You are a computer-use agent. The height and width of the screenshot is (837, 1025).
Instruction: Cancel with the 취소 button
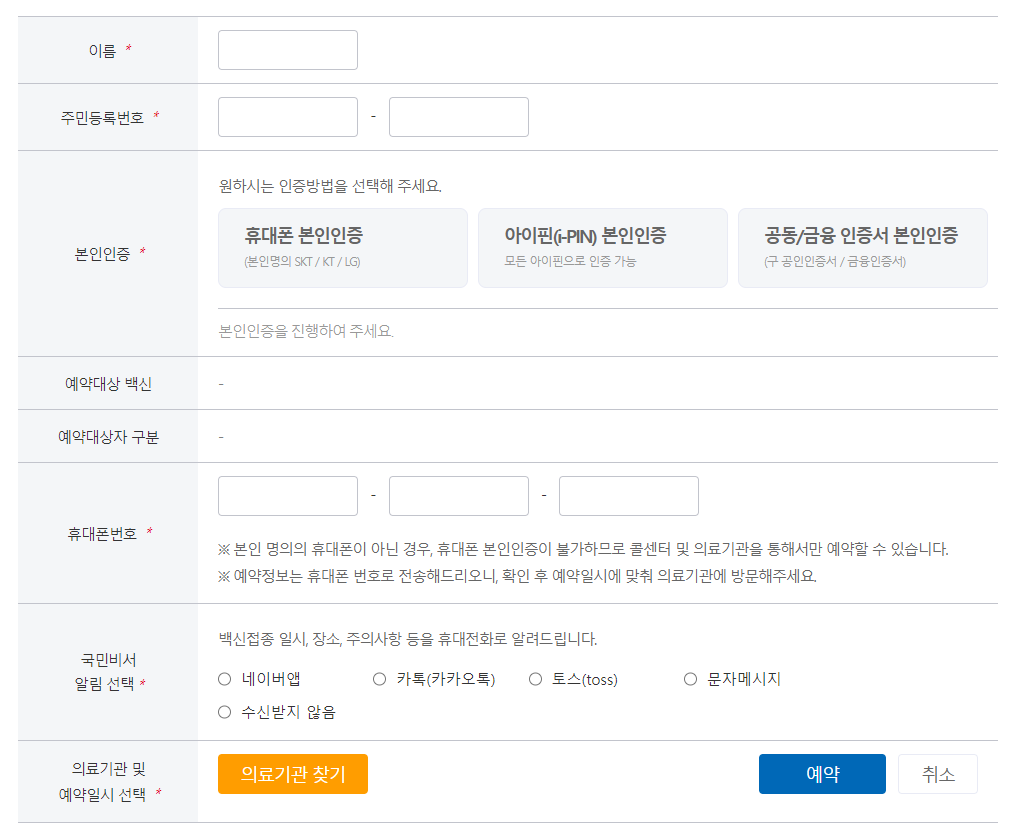(938, 774)
